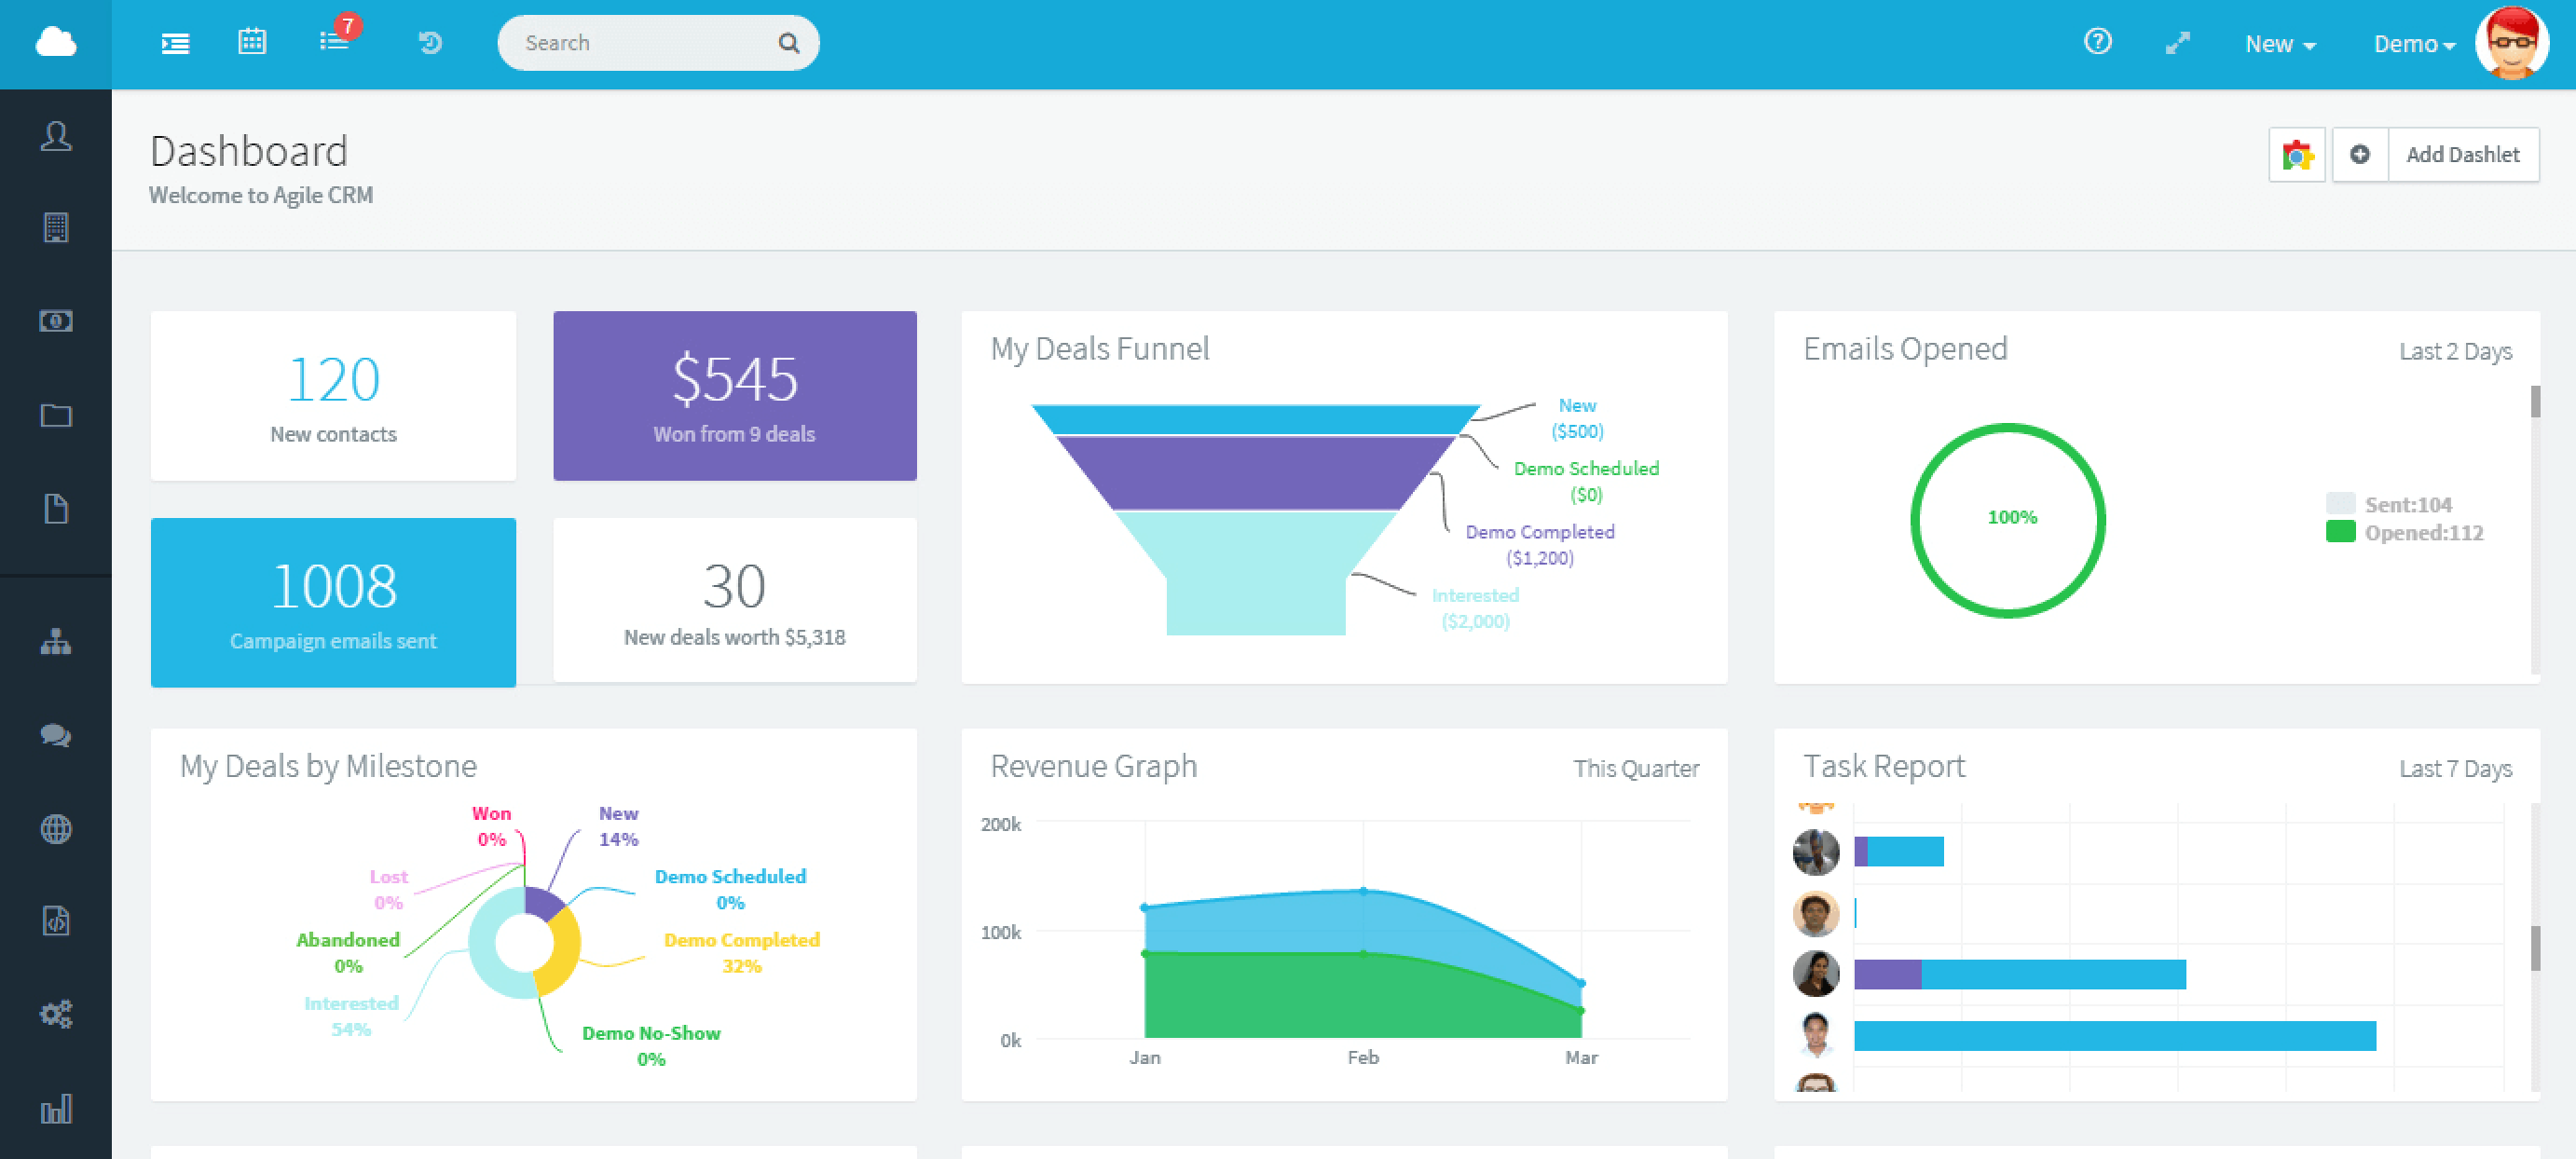Click the search magnifier button
2576x1159 pixels.
[789, 43]
